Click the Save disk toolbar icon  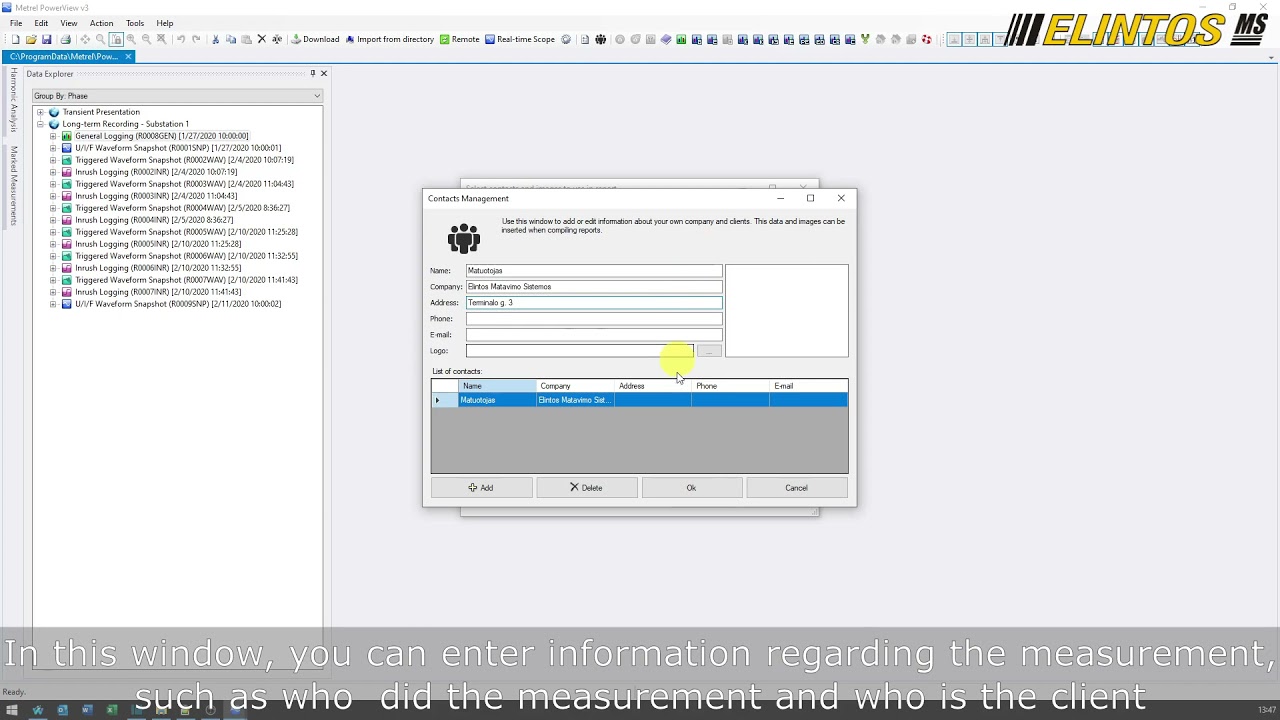pos(46,39)
